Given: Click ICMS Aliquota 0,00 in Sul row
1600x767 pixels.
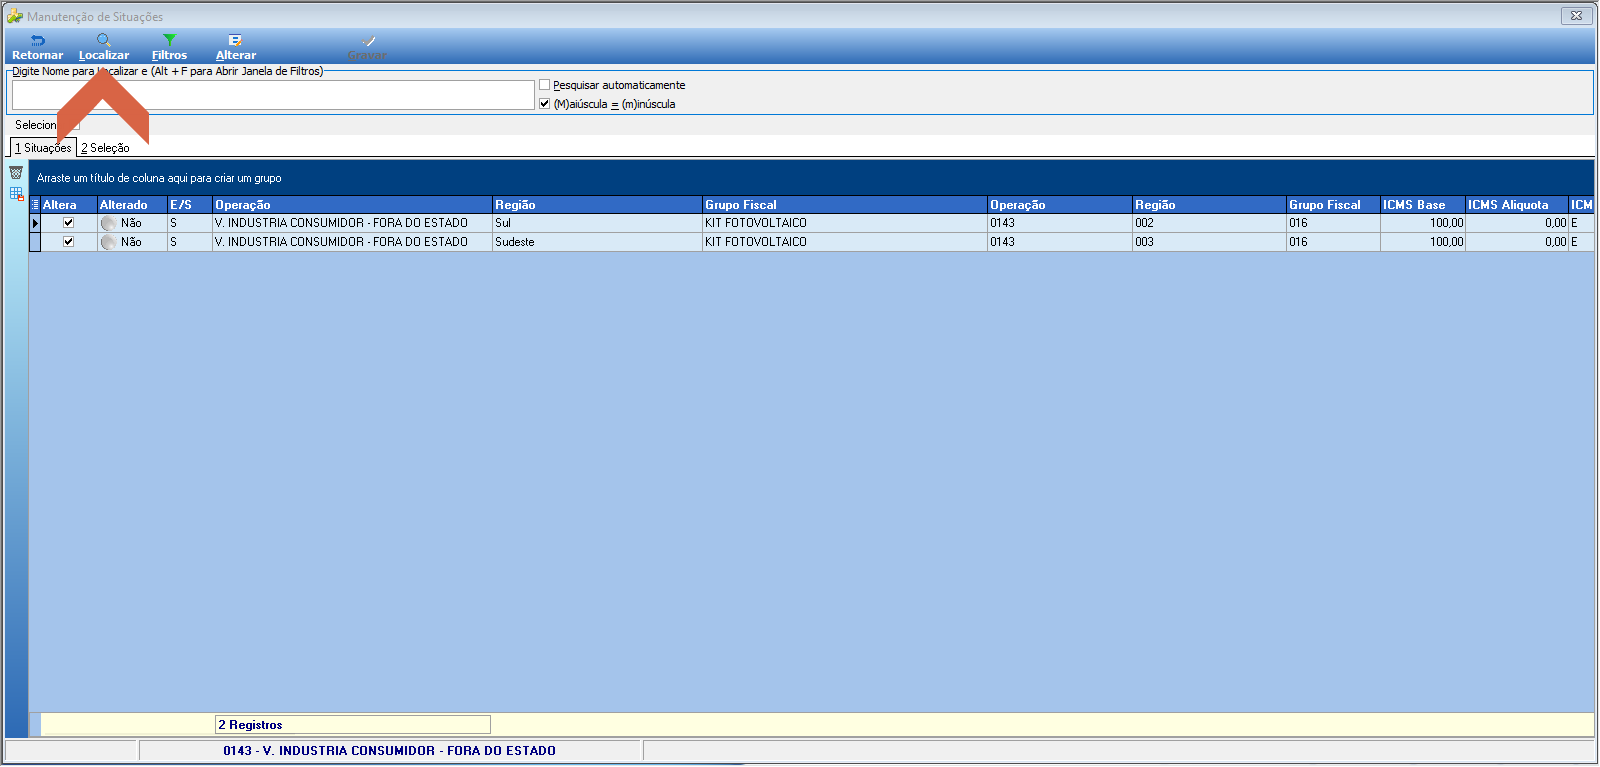Looking at the screenshot, I should [x=1517, y=223].
